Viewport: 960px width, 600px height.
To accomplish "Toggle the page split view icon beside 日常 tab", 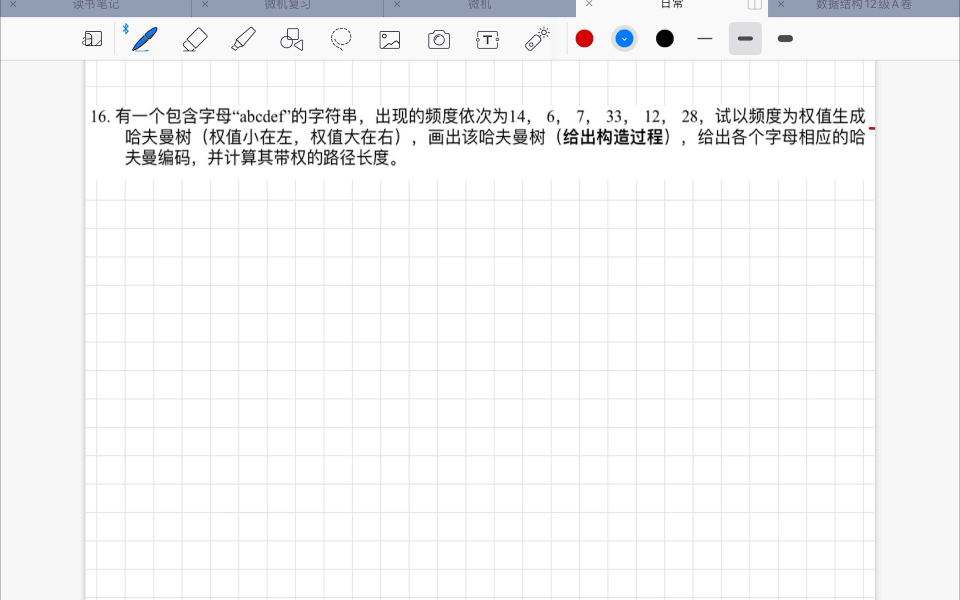I will [755, 5].
